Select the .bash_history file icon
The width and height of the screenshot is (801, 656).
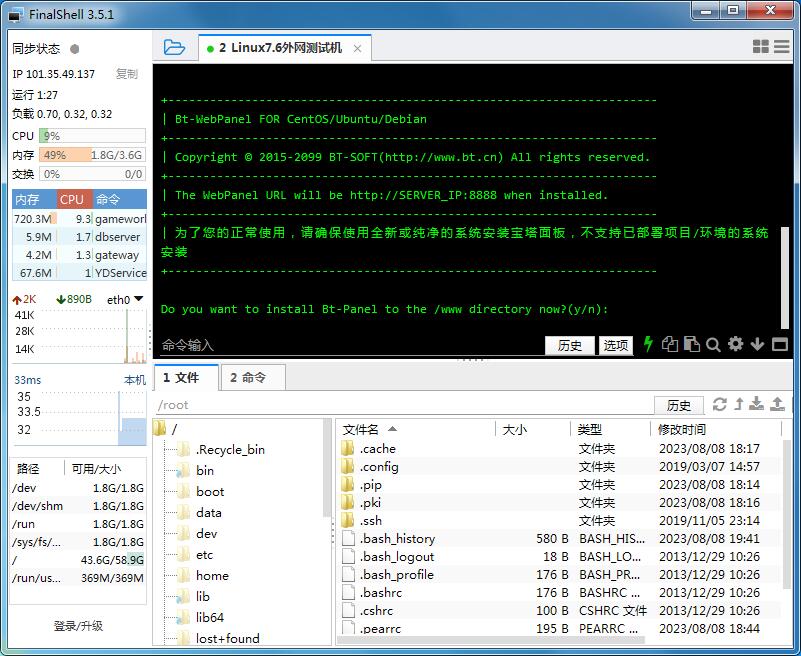point(348,538)
